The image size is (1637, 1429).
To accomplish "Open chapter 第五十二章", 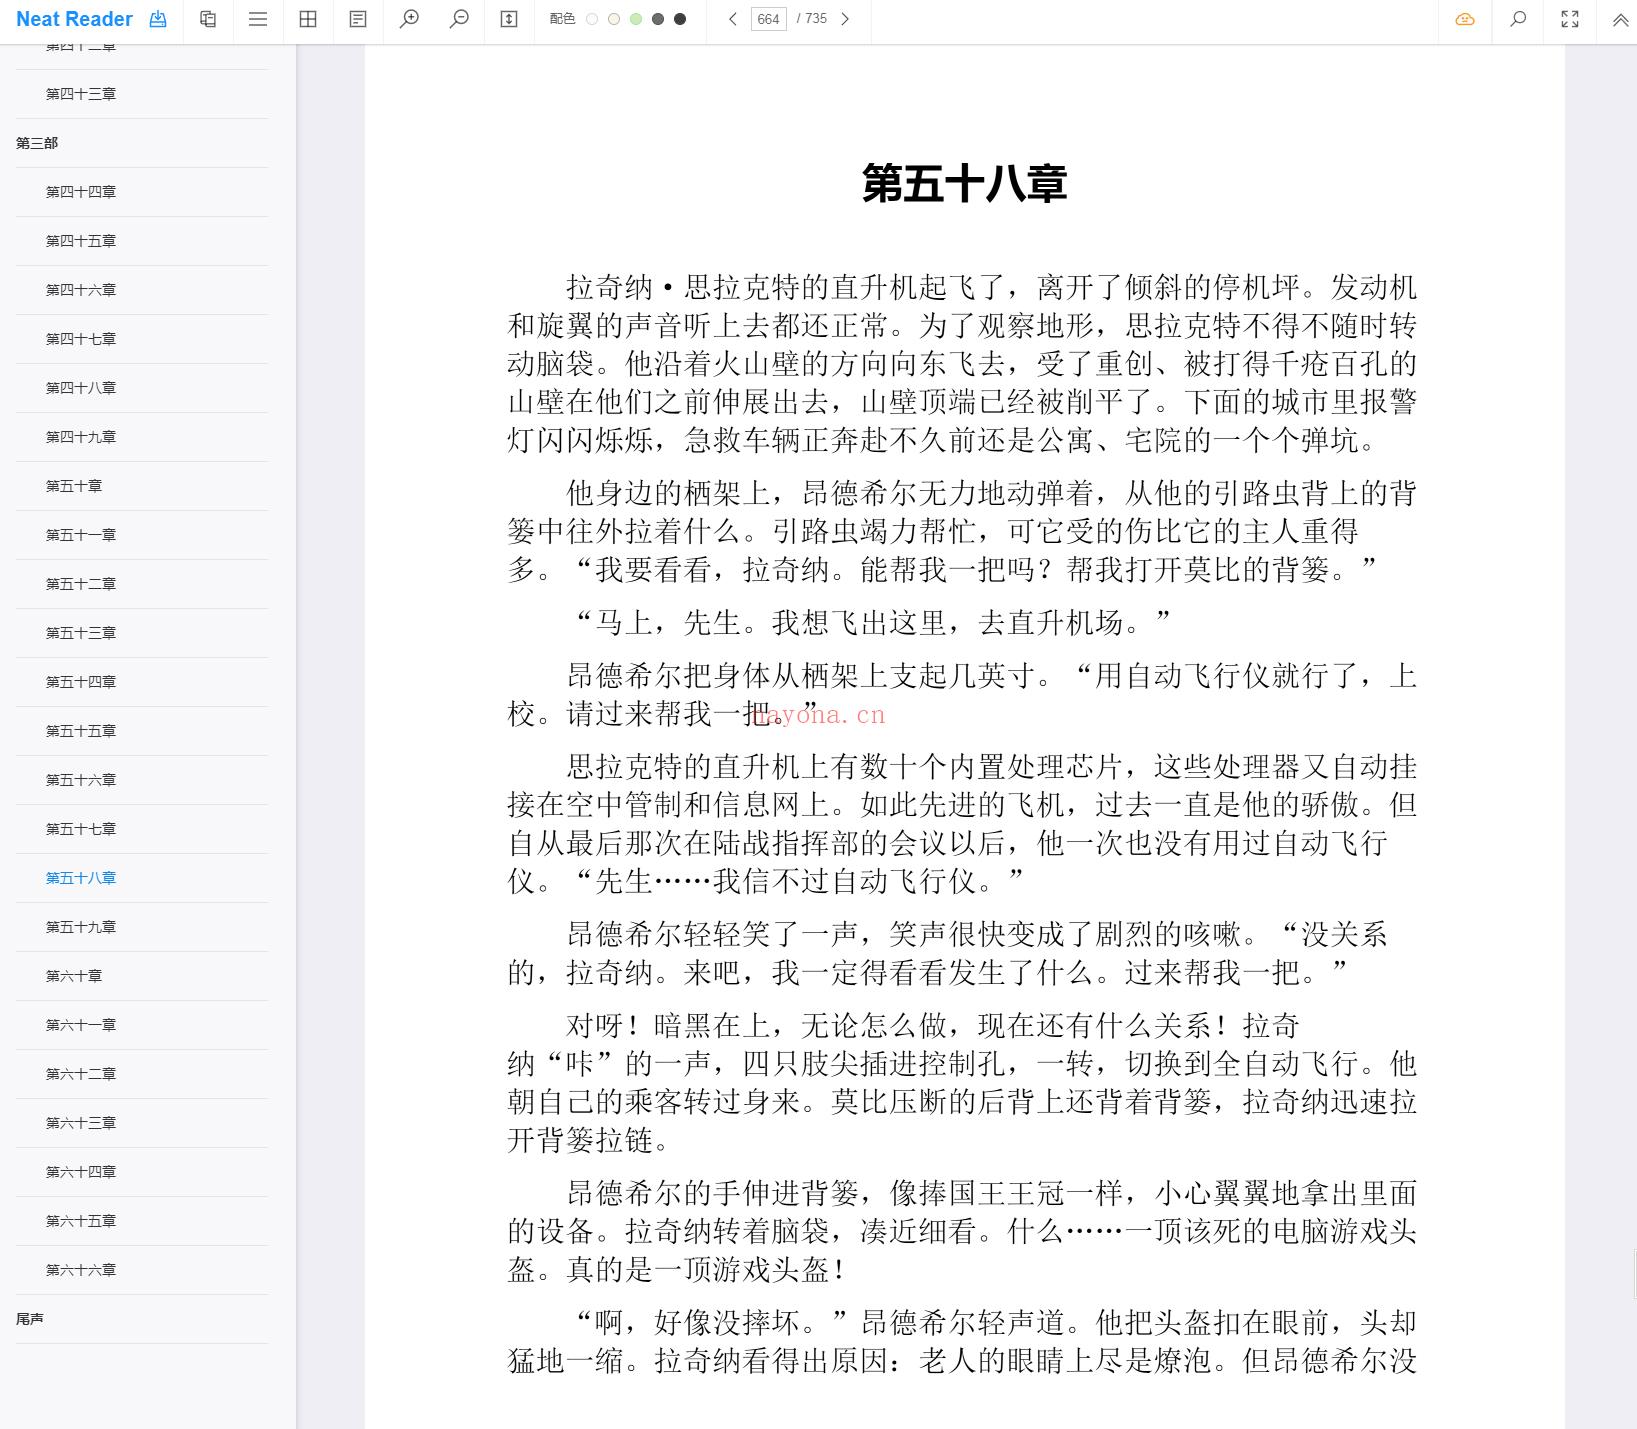I will (81, 584).
